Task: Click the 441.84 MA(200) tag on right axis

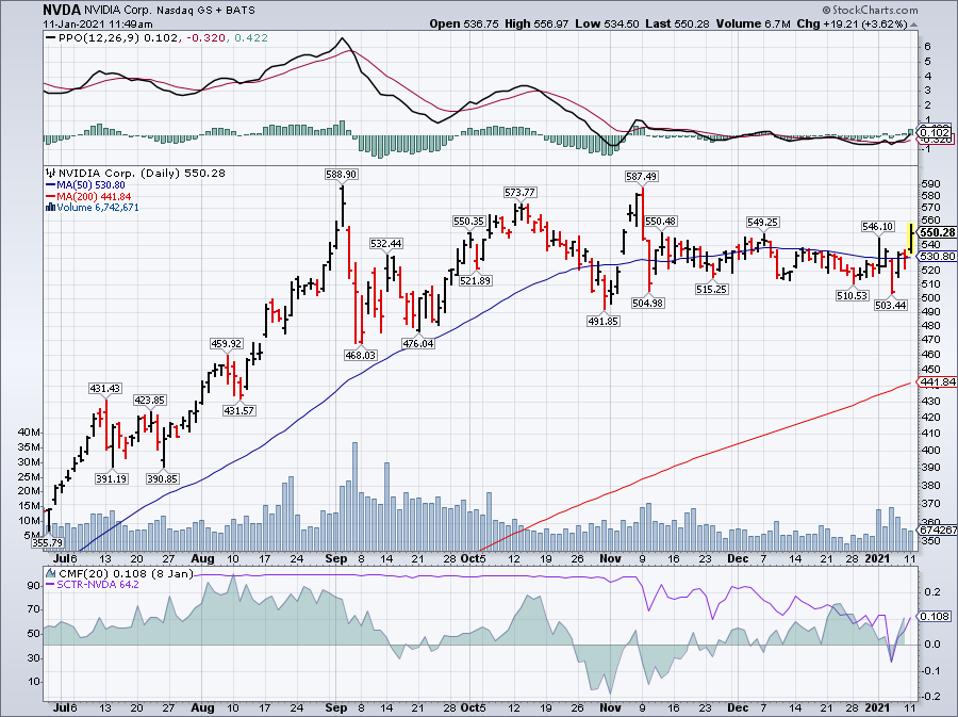Action: [937, 382]
